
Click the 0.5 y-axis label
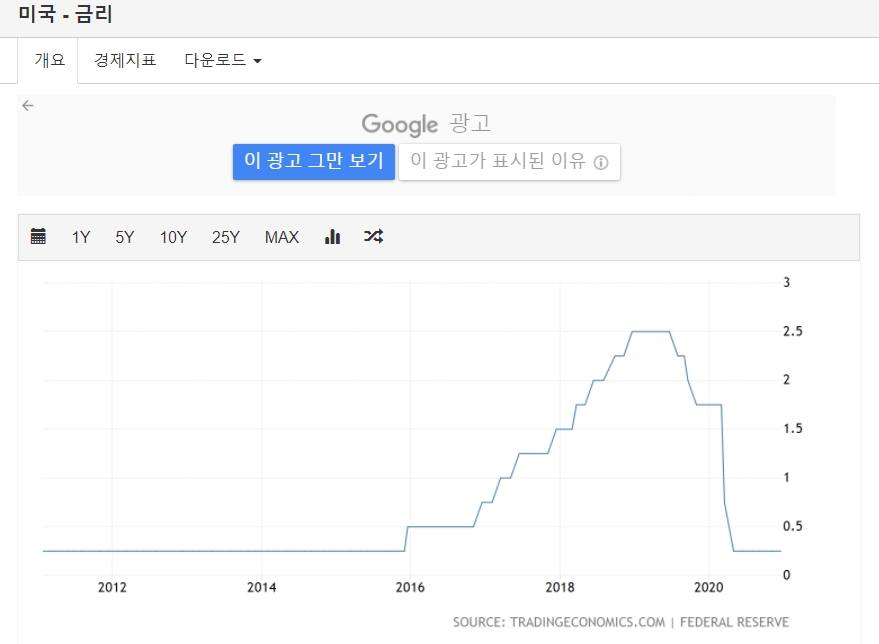(793, 526)
